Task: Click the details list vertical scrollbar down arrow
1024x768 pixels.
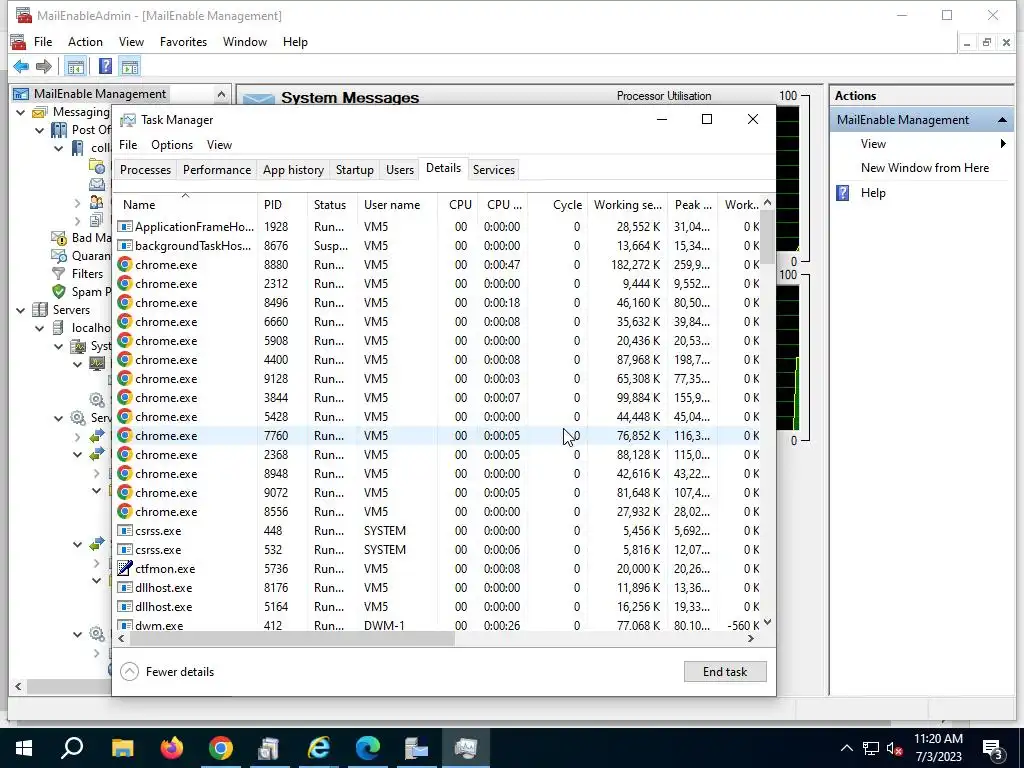Action: (767, 622)
